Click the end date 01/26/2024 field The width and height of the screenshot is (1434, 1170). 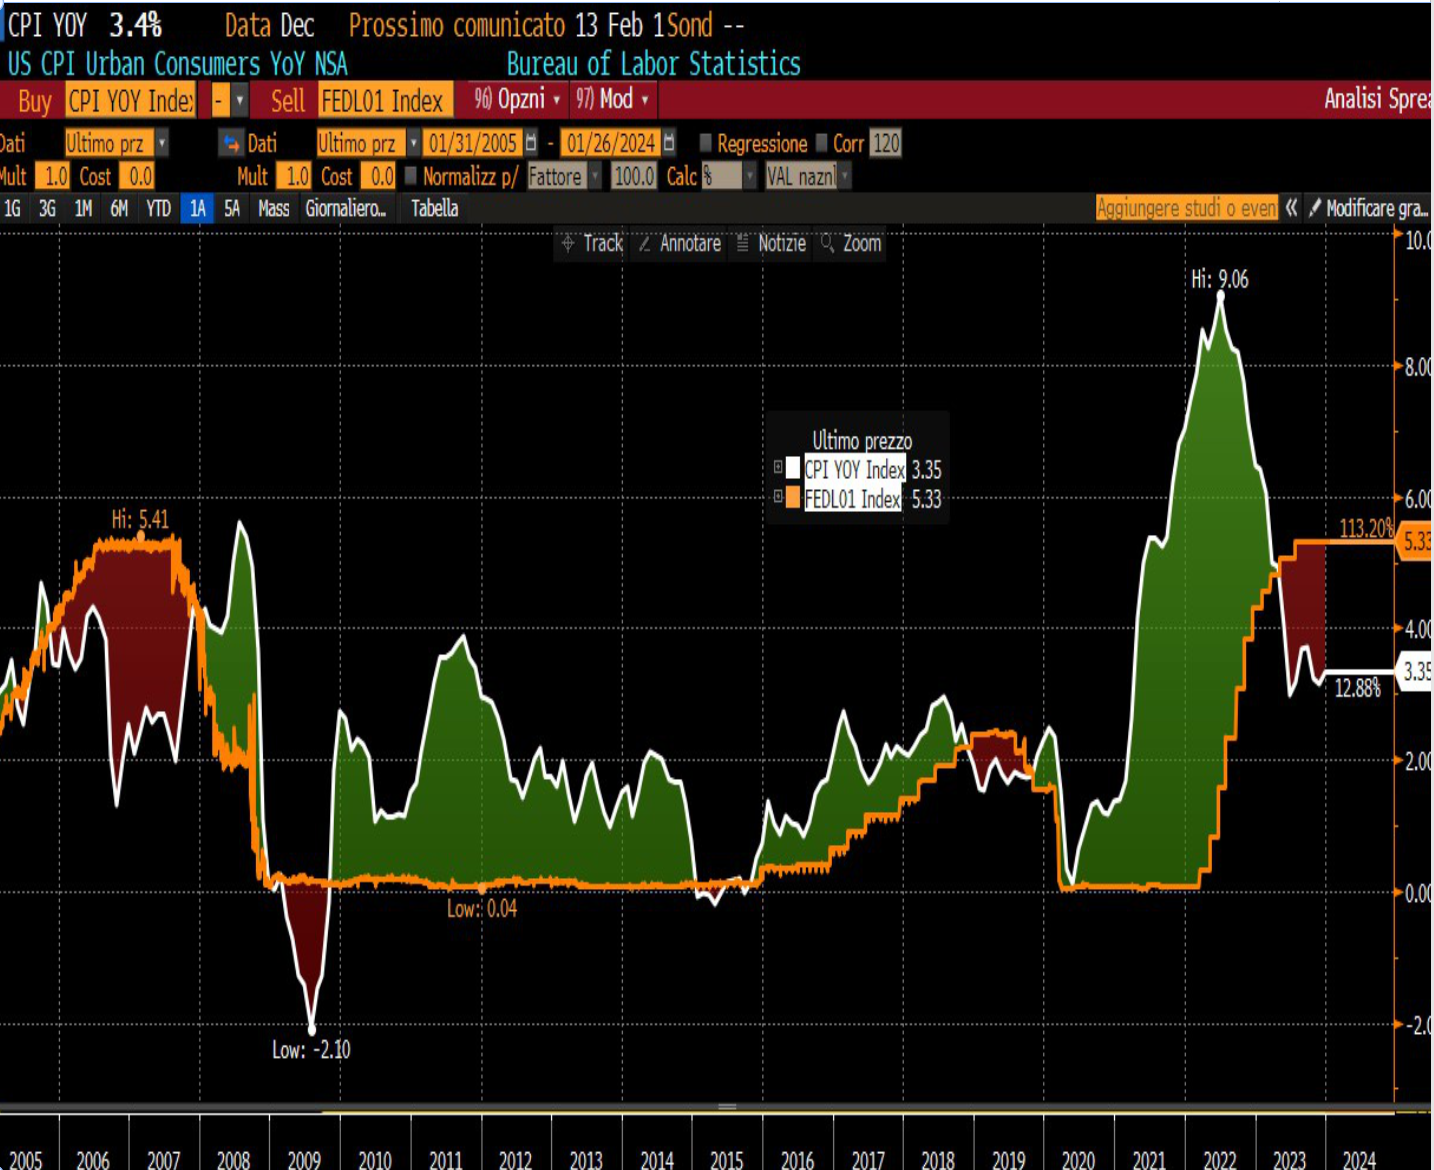[x=611, y=143]
